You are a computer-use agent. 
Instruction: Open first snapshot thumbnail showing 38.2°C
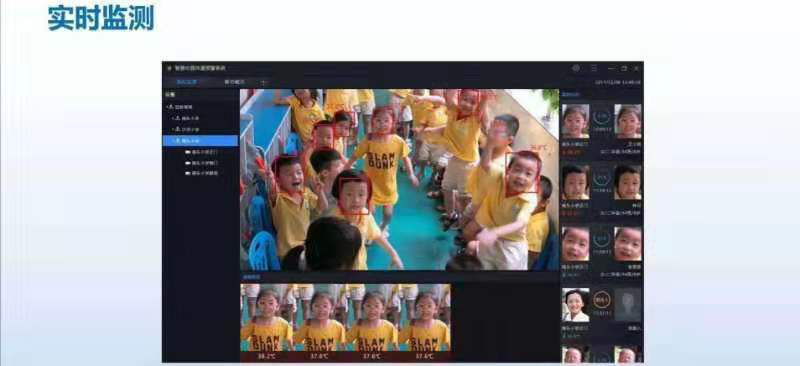267,322
